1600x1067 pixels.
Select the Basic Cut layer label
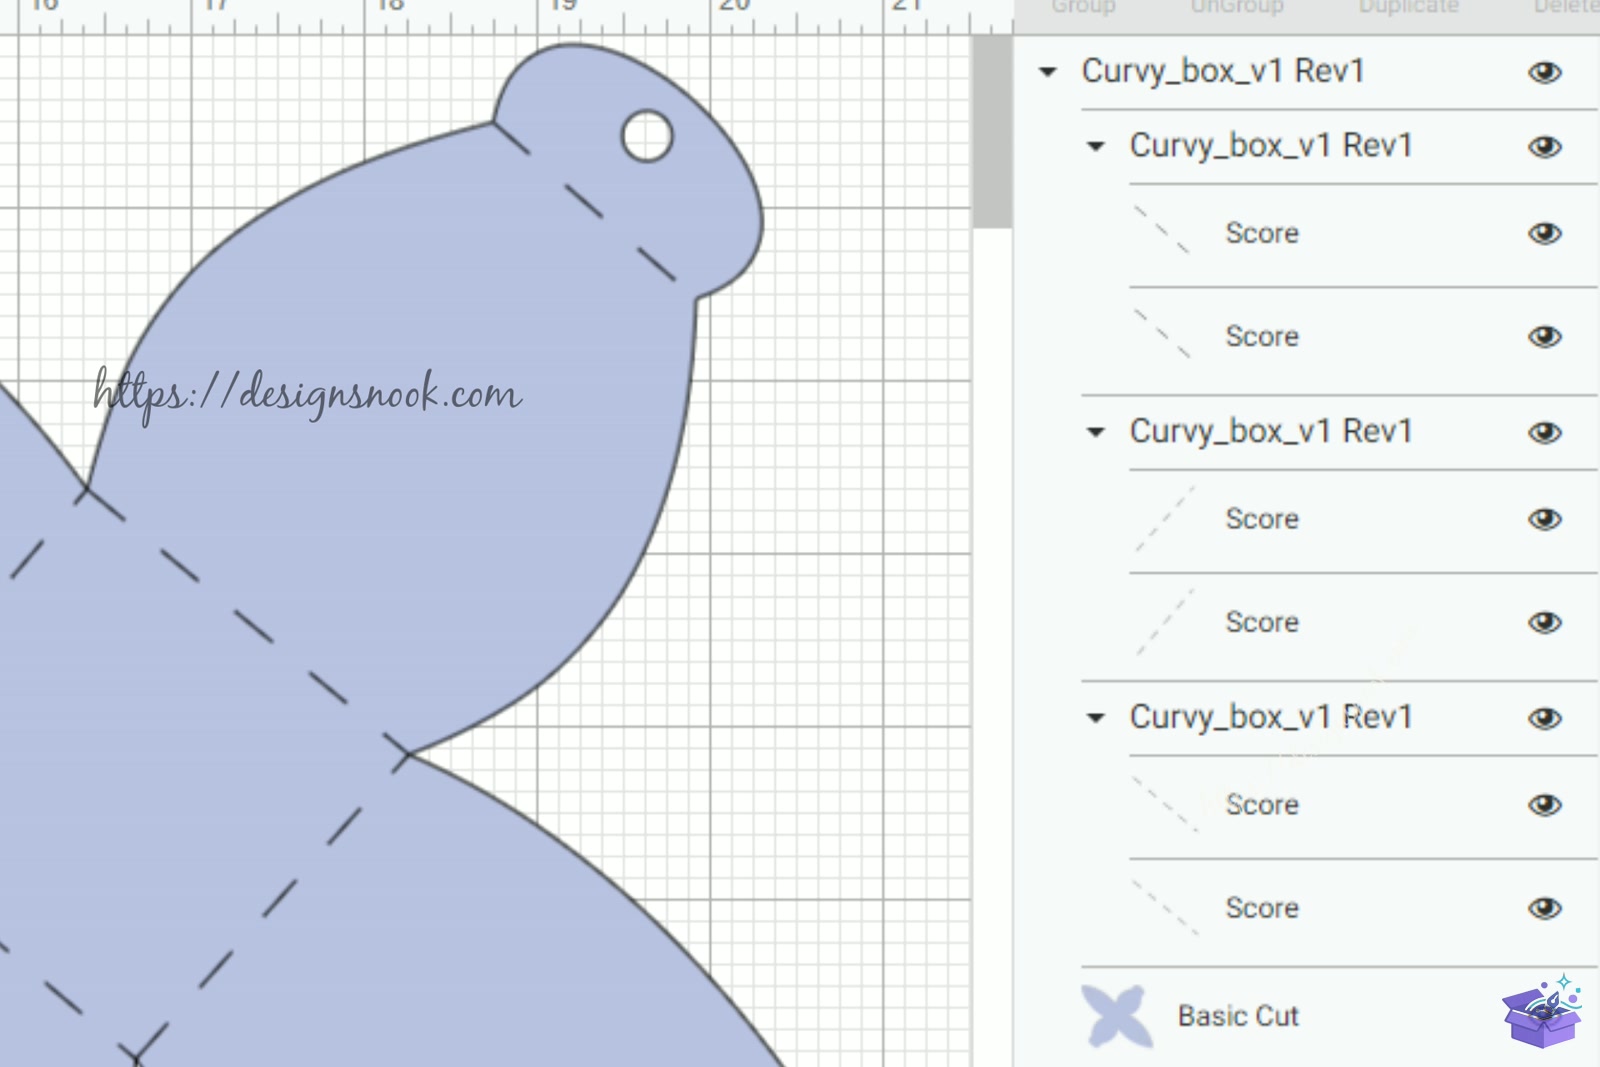point(1238,1016)
